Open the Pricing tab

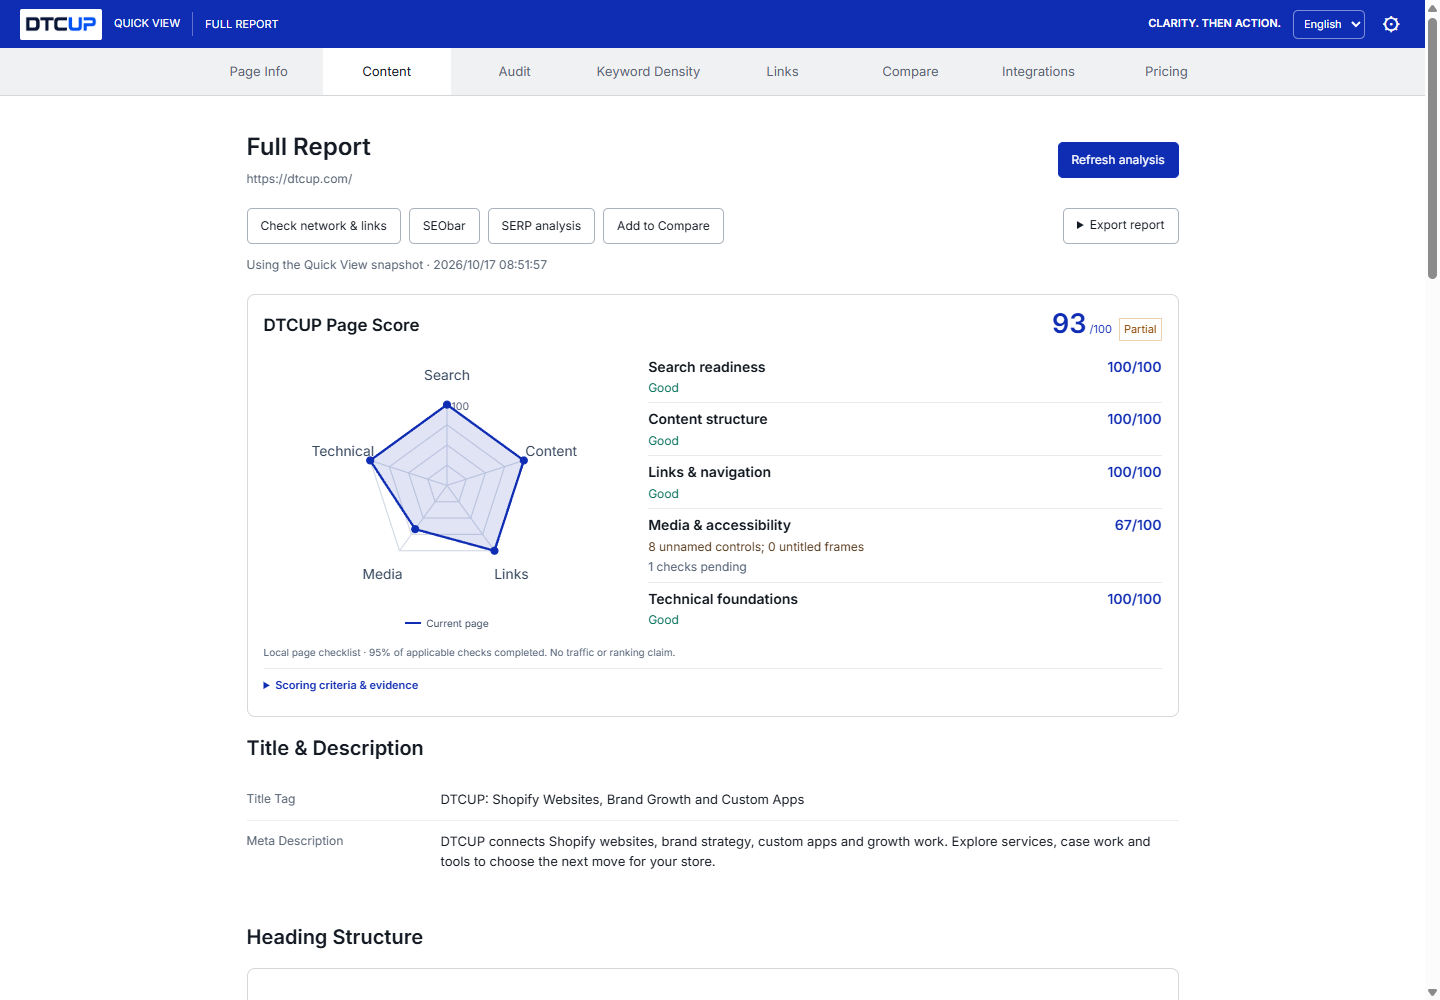click(1167, 72)
